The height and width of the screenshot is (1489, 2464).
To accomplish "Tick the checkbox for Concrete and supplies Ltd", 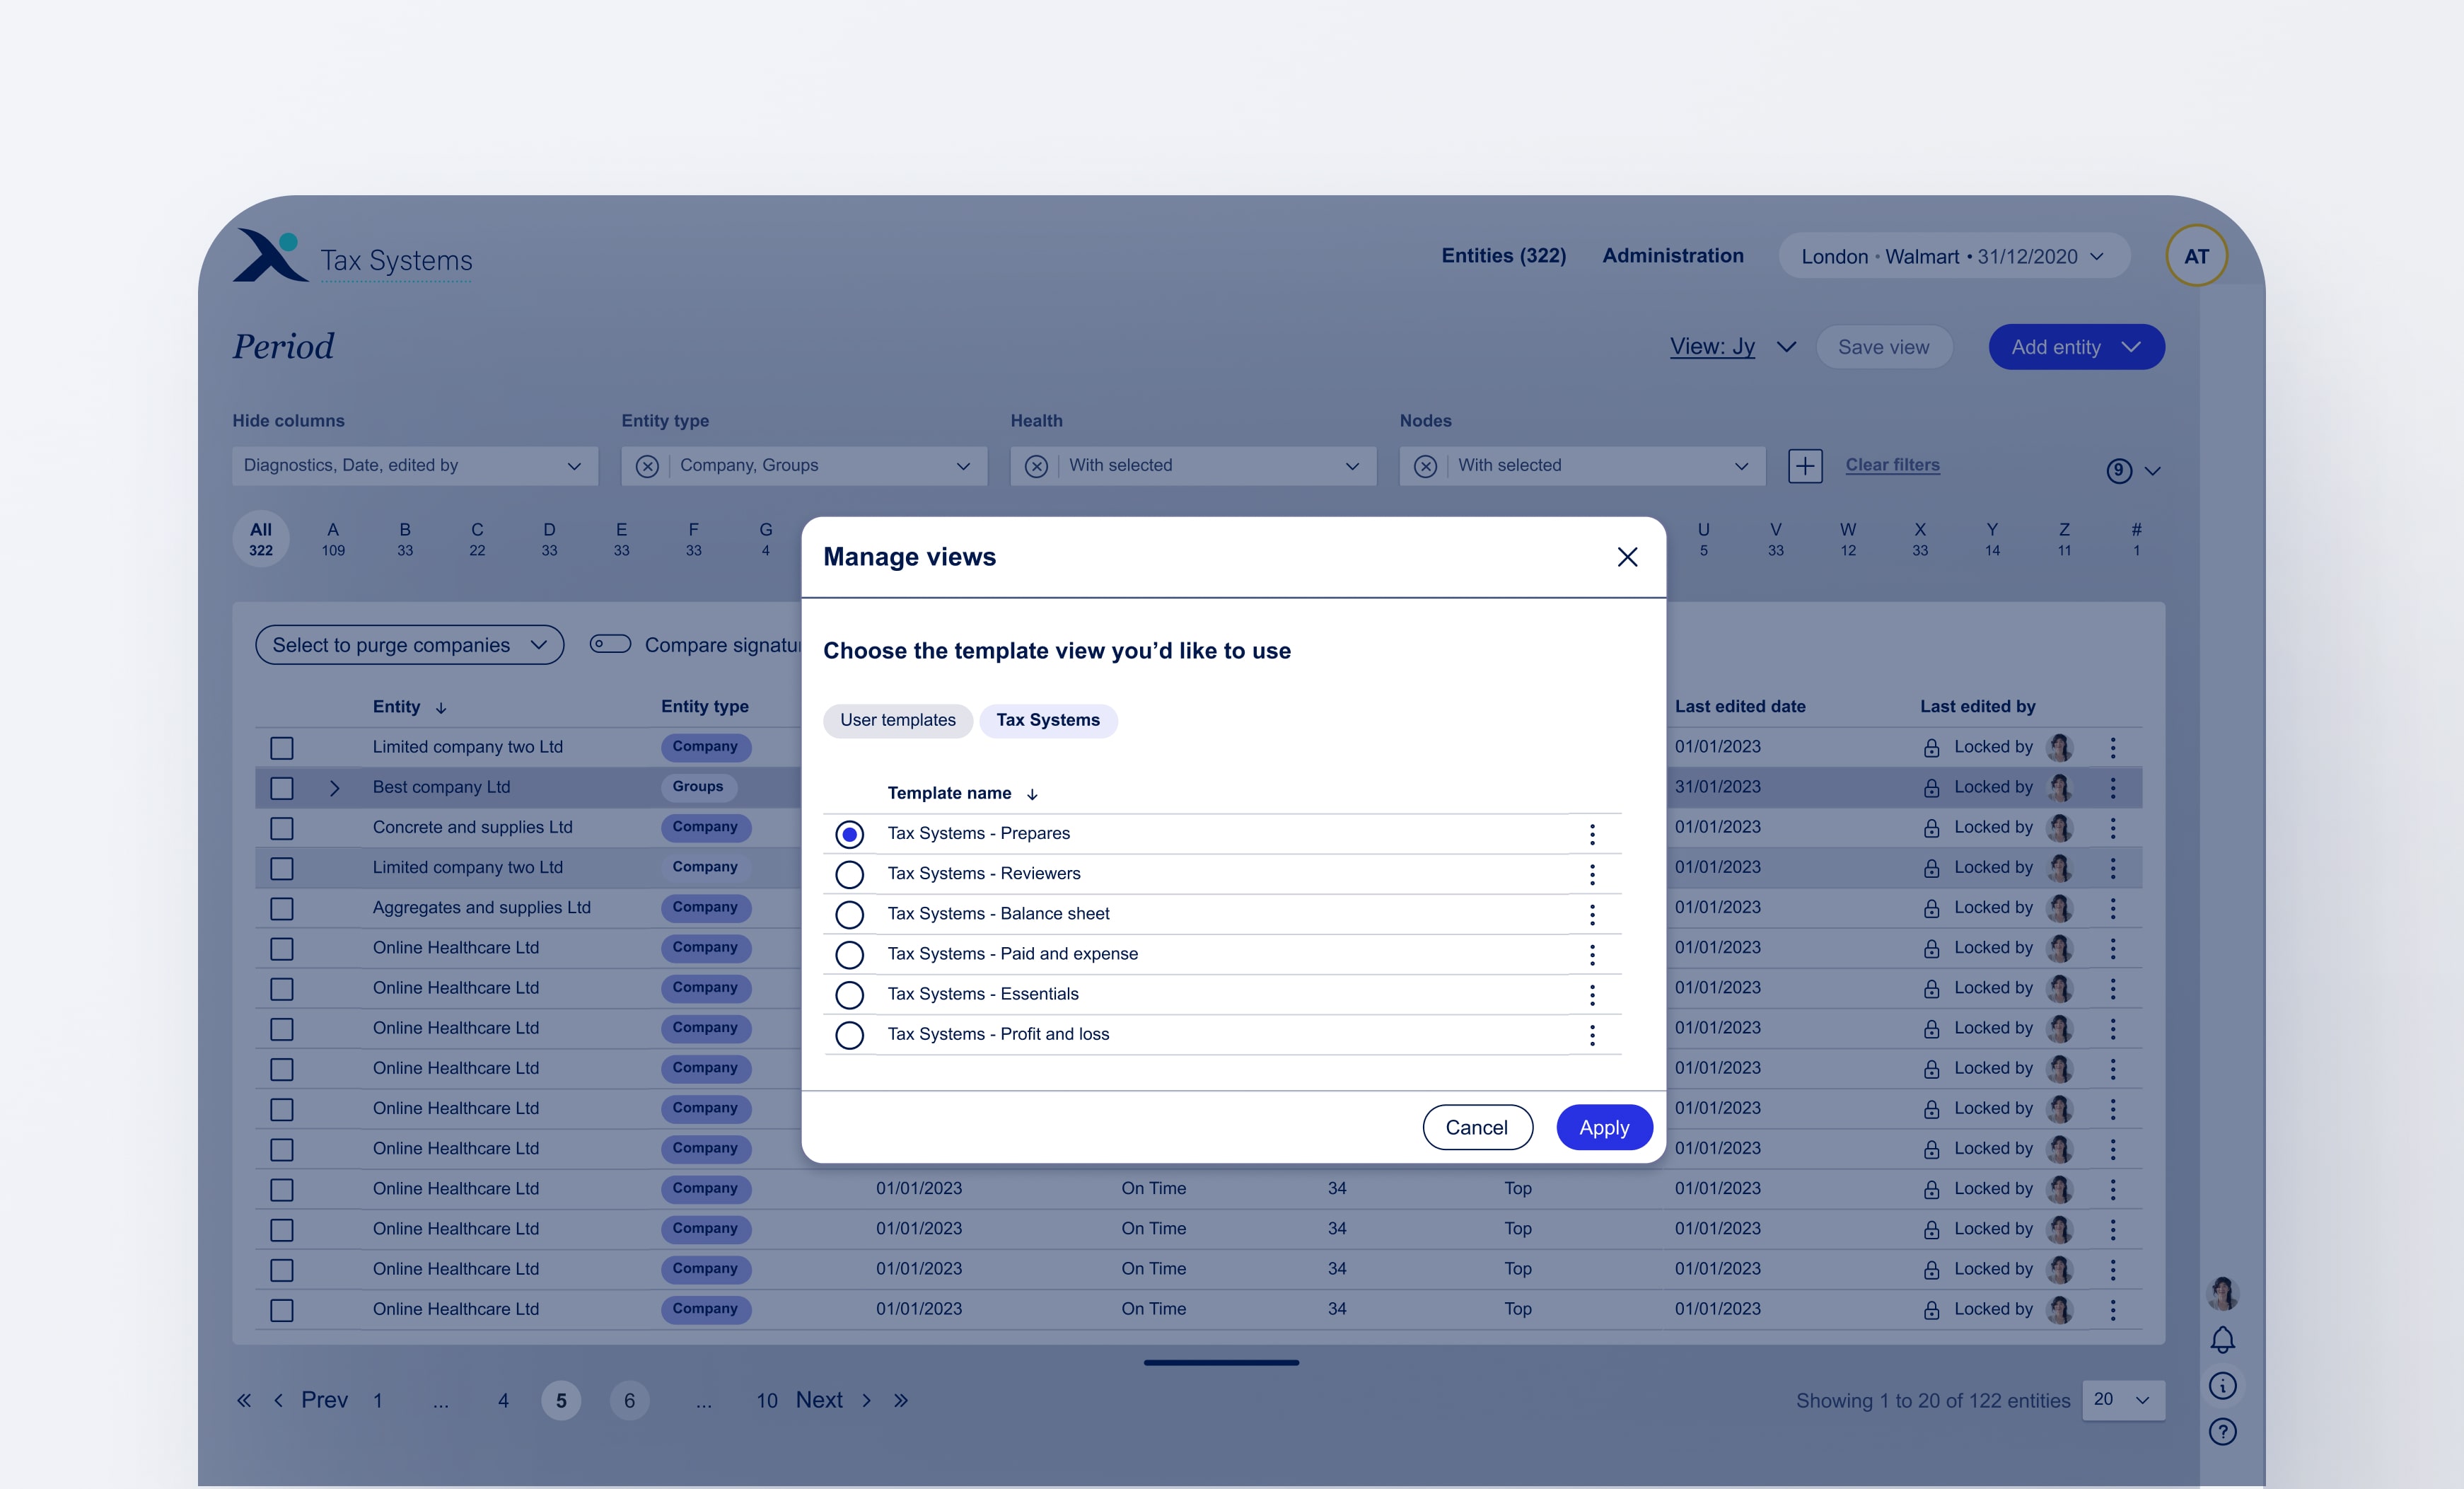I will [282, 828].
